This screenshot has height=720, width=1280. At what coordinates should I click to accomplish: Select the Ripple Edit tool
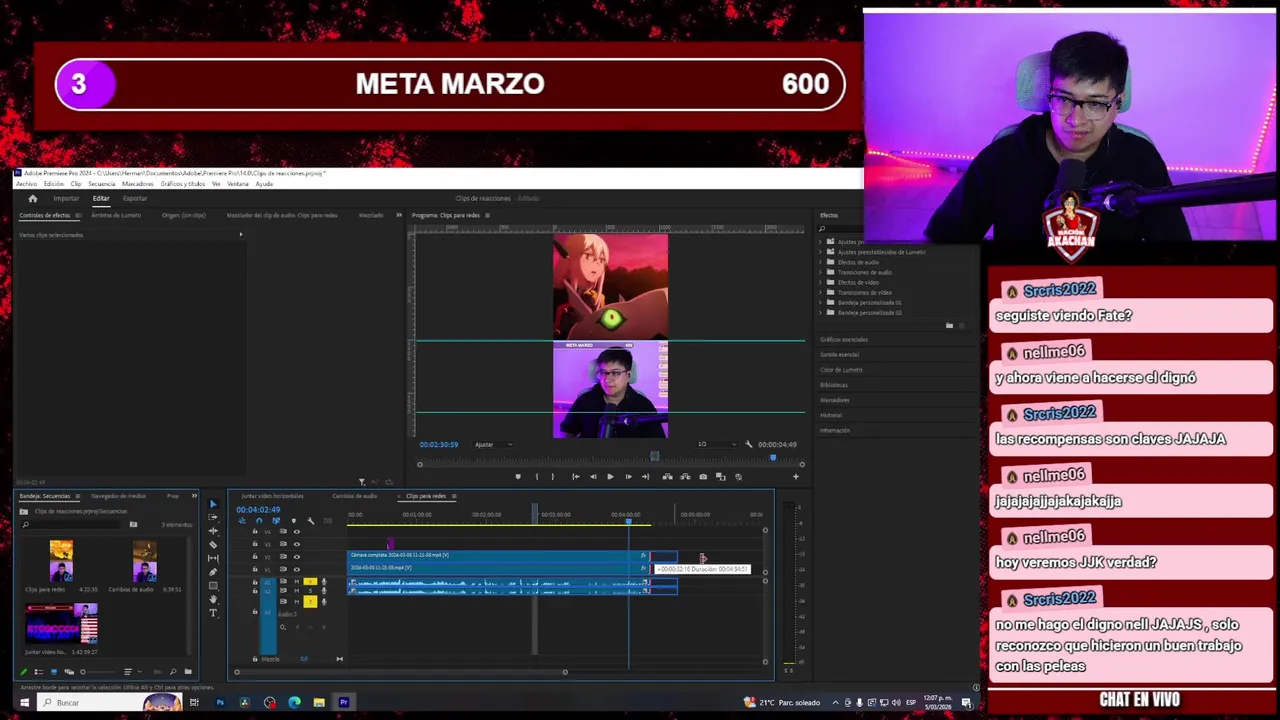213,531
